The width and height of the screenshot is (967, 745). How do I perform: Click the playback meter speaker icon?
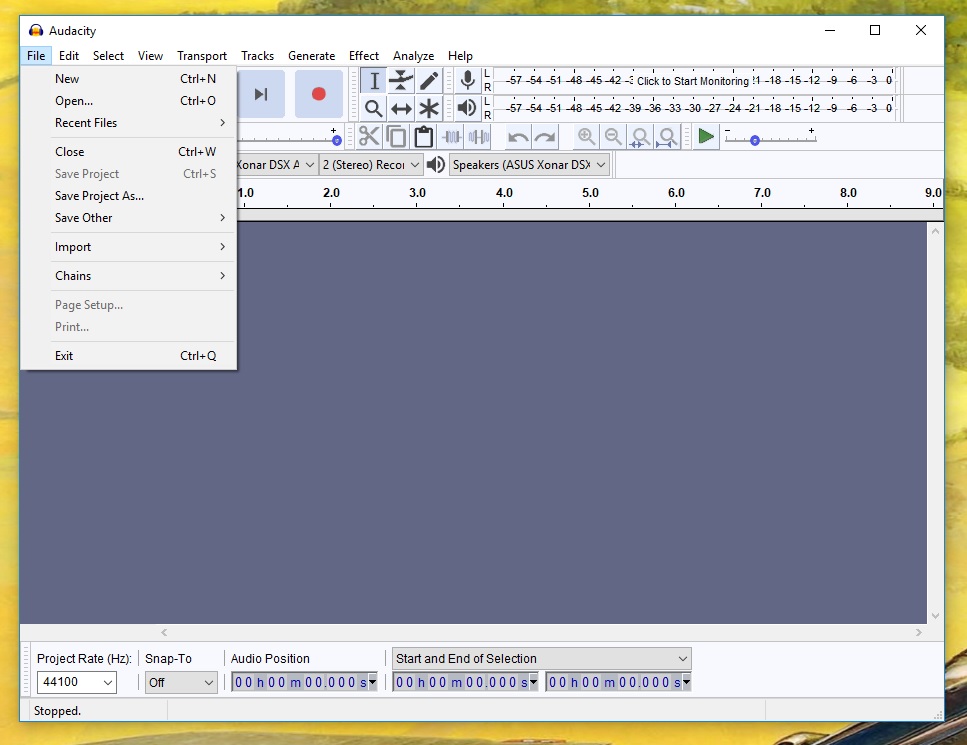pos(467,109)
